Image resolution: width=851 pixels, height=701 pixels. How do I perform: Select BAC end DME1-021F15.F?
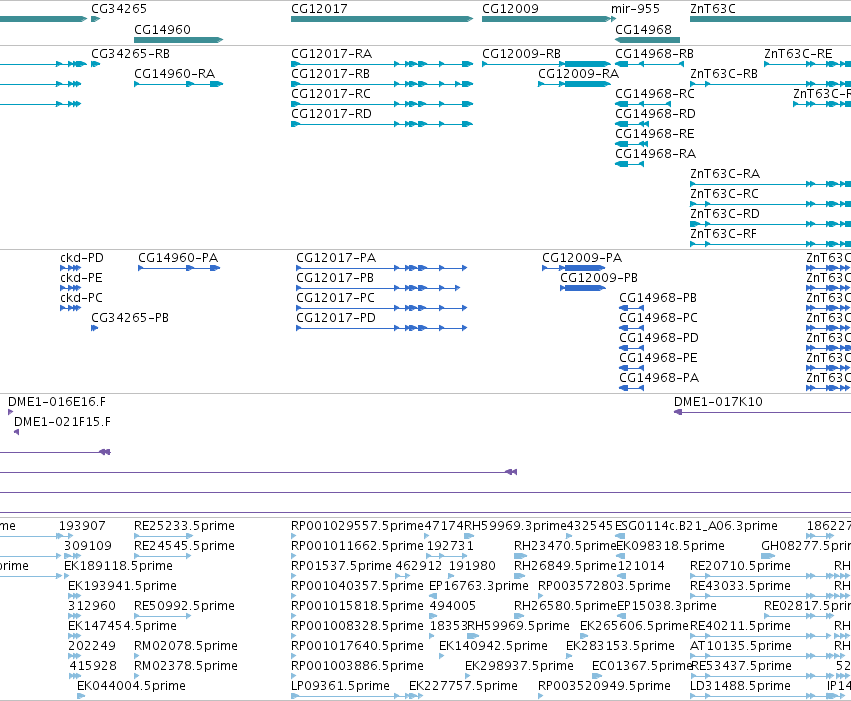point(62,422)
